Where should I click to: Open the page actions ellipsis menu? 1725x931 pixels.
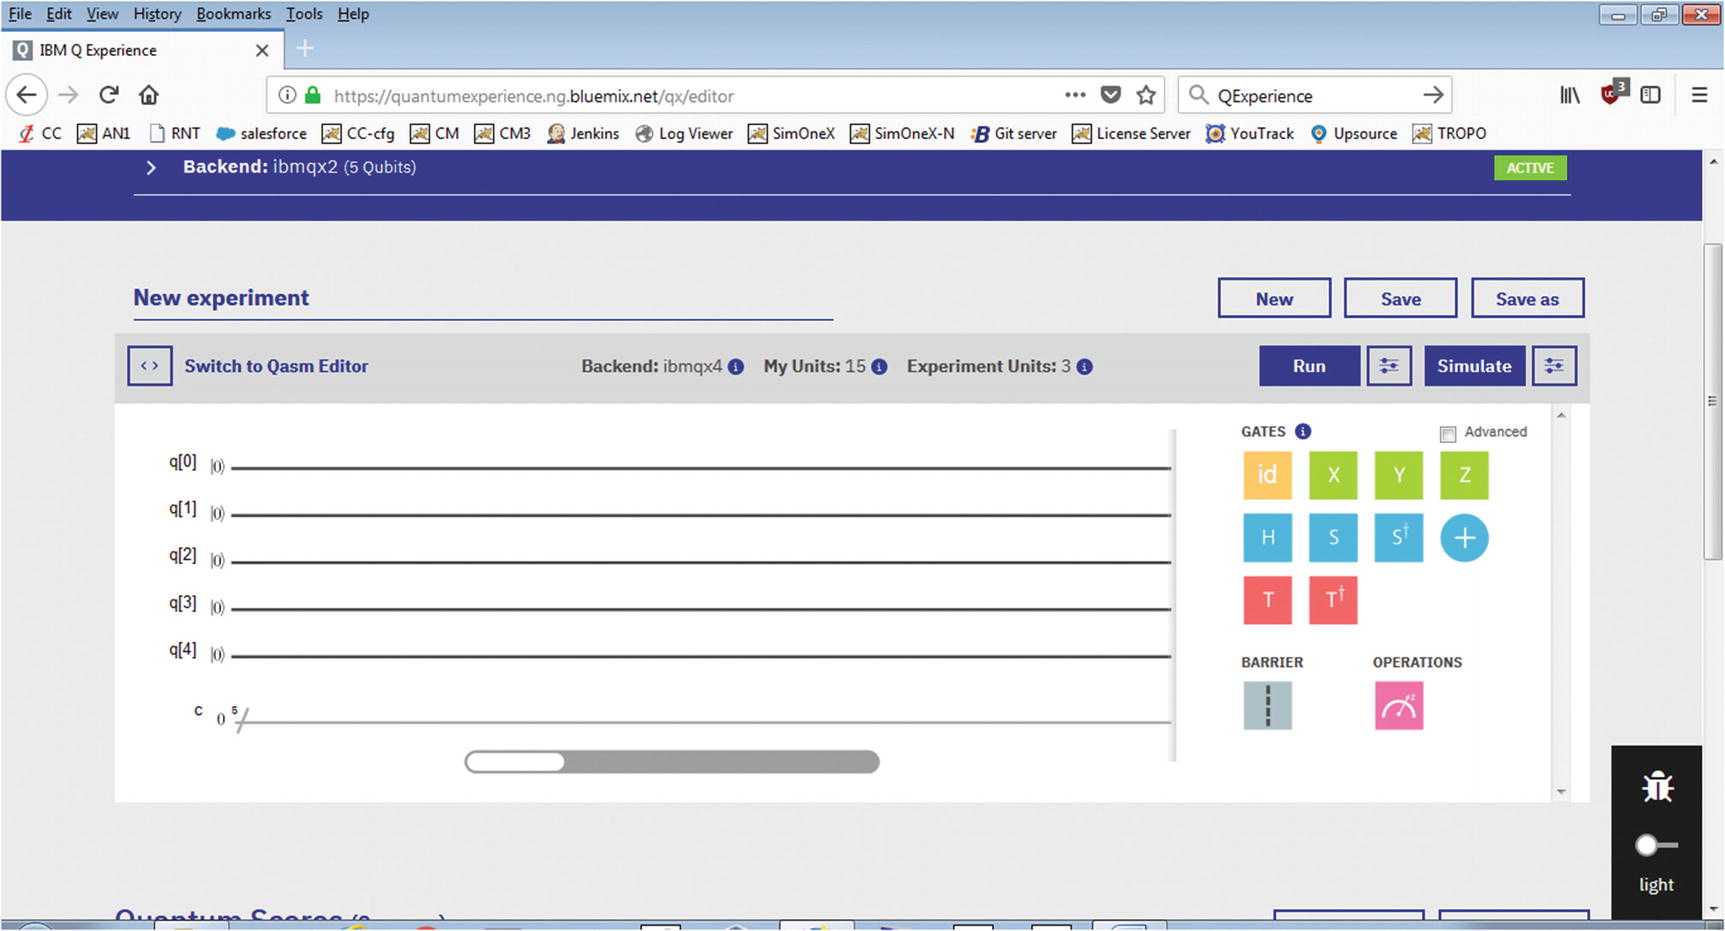1075,95
